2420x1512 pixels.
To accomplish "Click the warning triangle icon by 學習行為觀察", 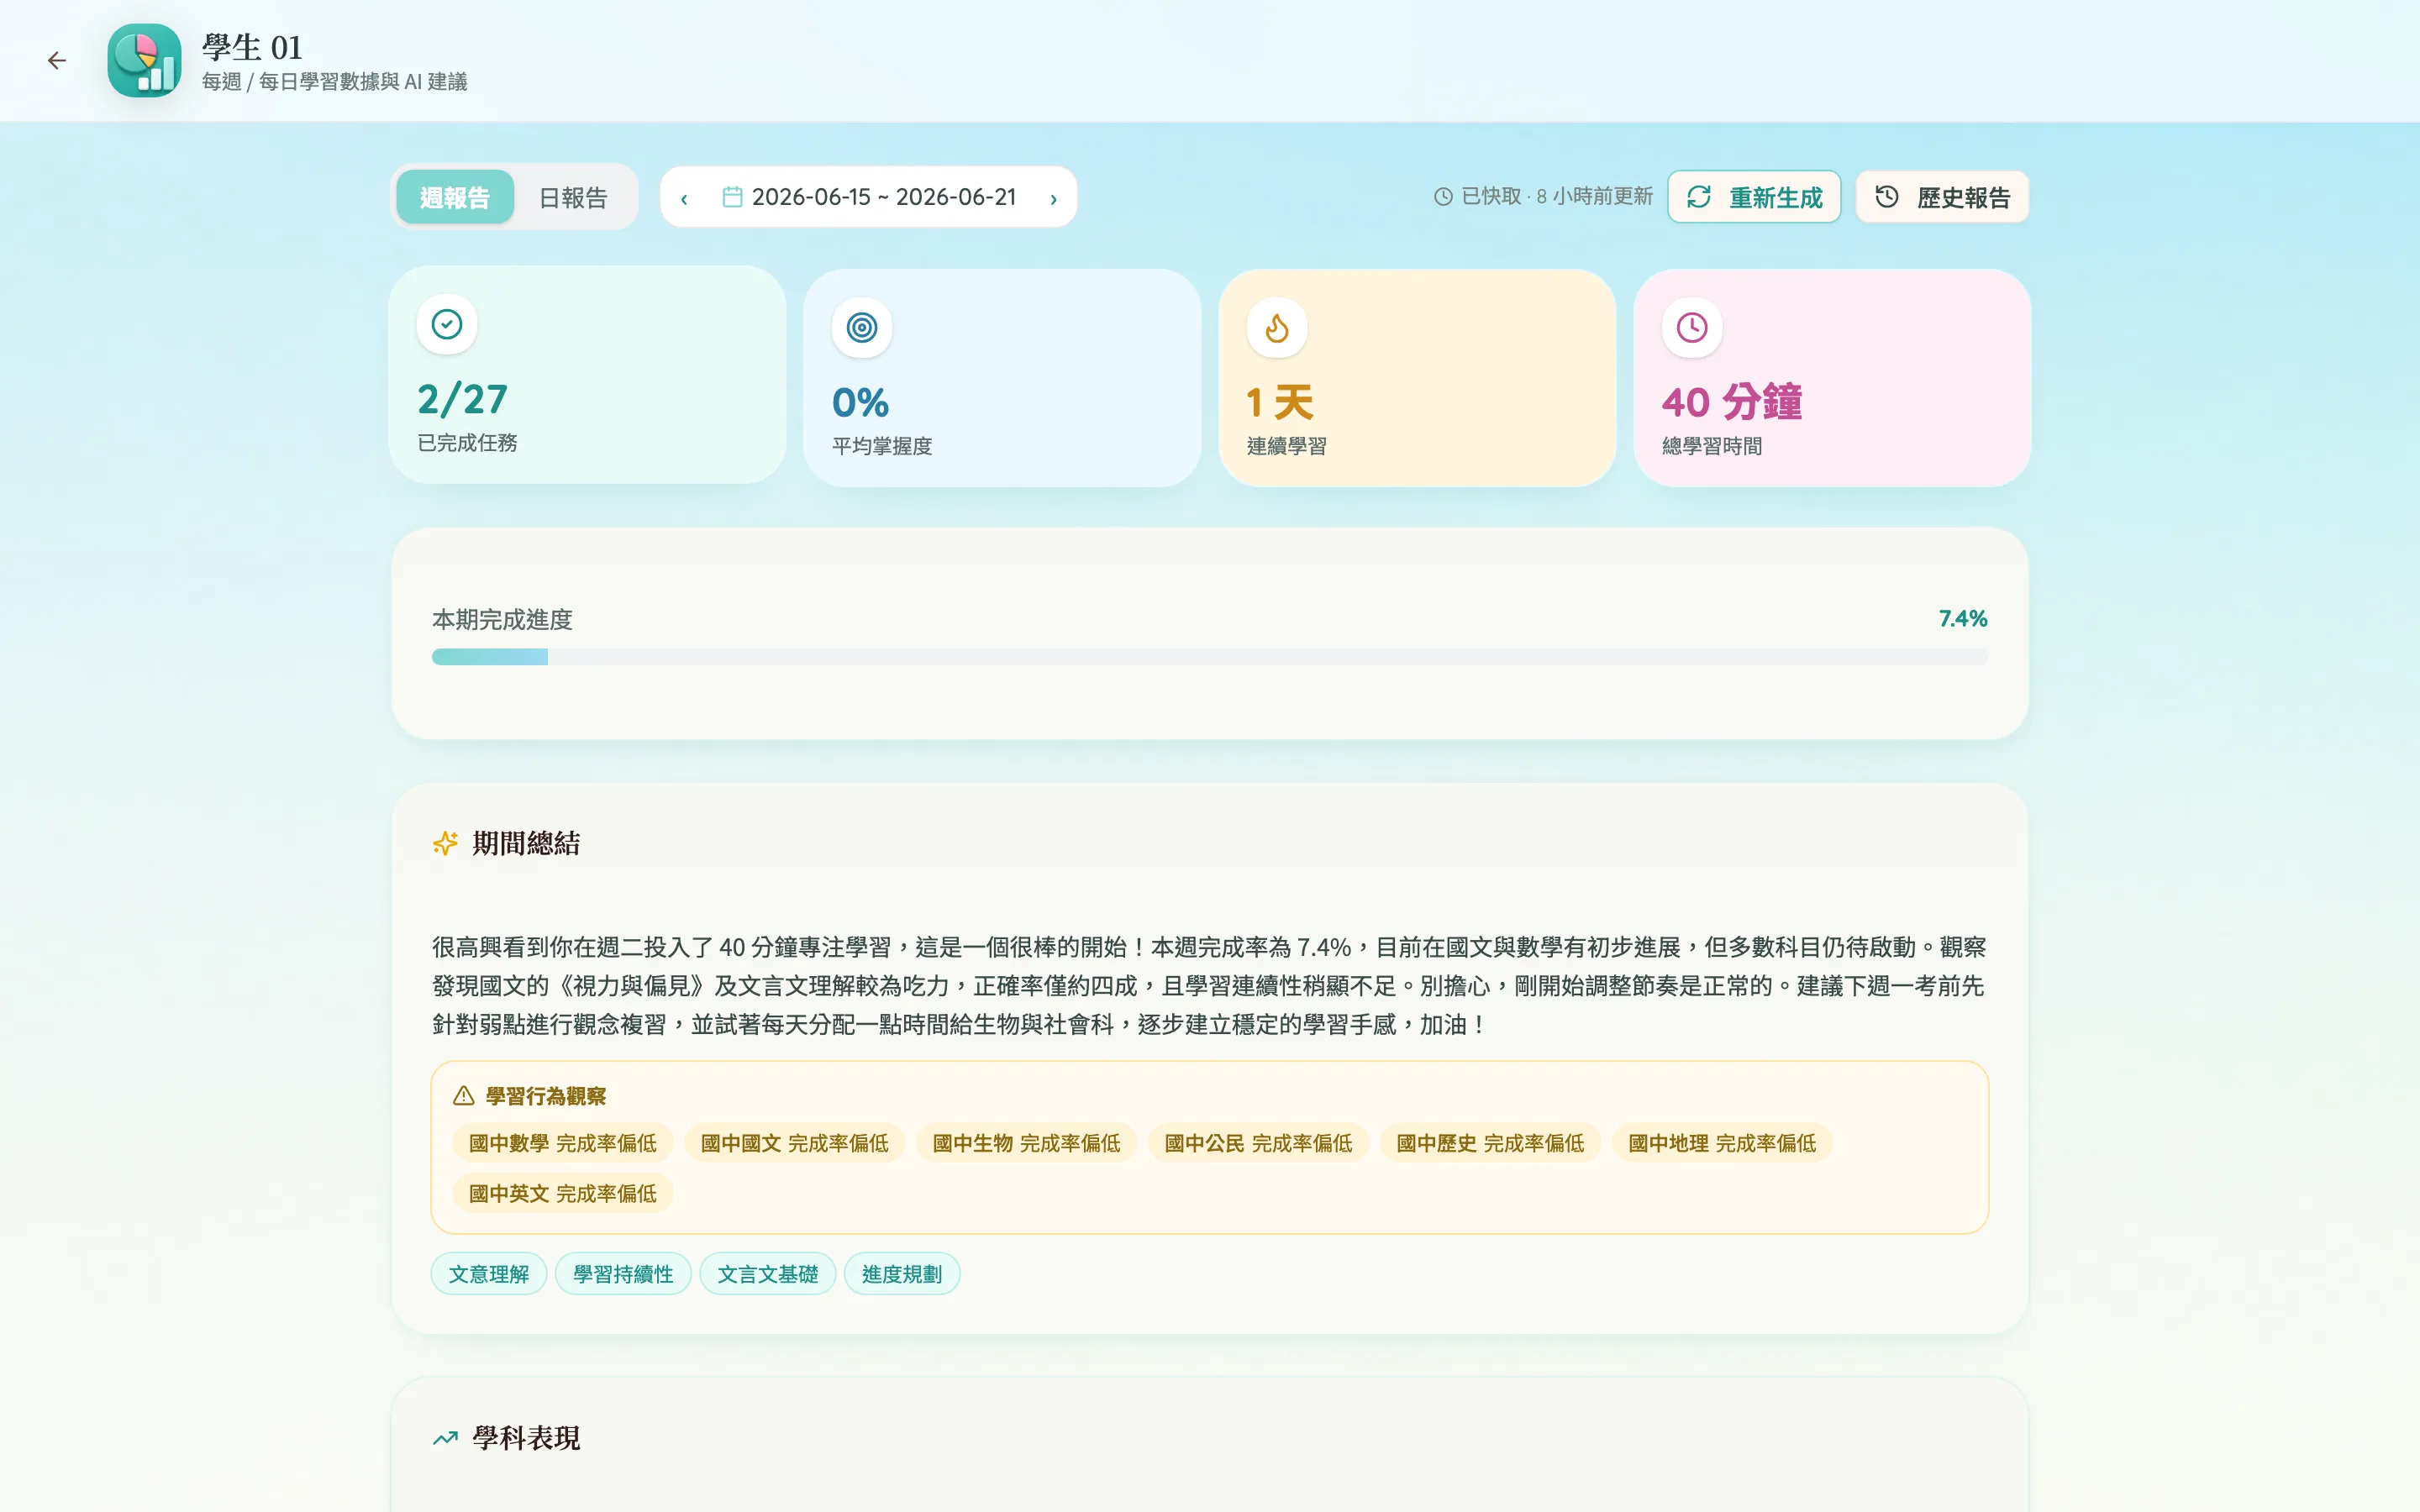I will [463, 1096].
